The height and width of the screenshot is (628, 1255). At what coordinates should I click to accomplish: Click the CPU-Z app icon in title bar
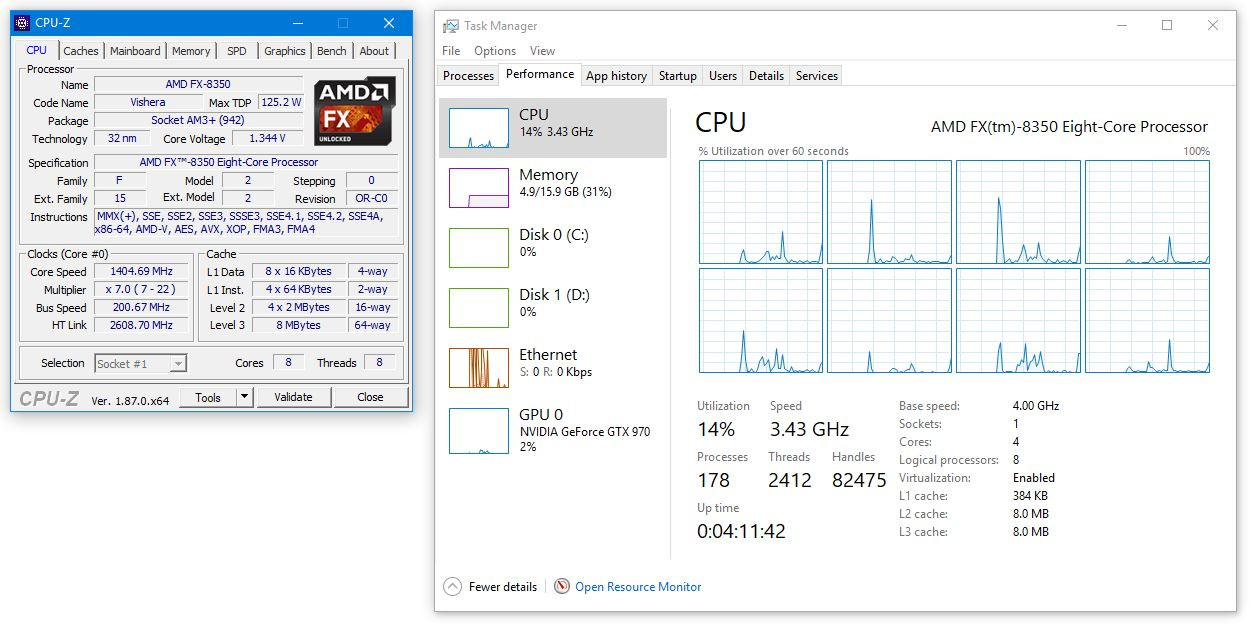(22, 23)
